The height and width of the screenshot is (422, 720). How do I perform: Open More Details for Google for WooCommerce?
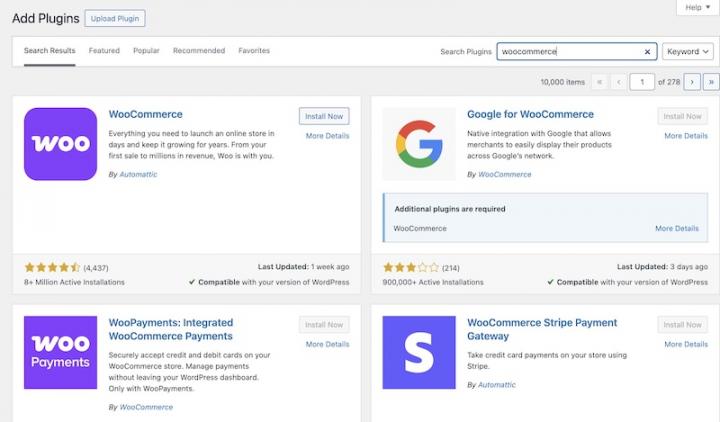(686, 136)
